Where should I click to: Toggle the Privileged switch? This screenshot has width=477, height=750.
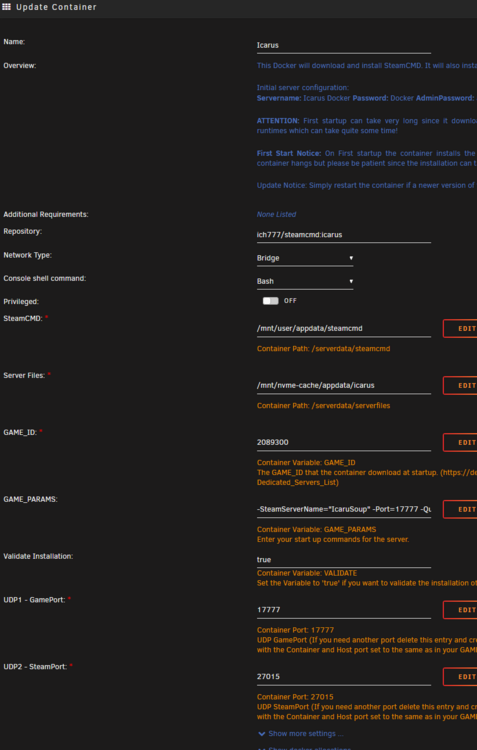pos(270,301)
